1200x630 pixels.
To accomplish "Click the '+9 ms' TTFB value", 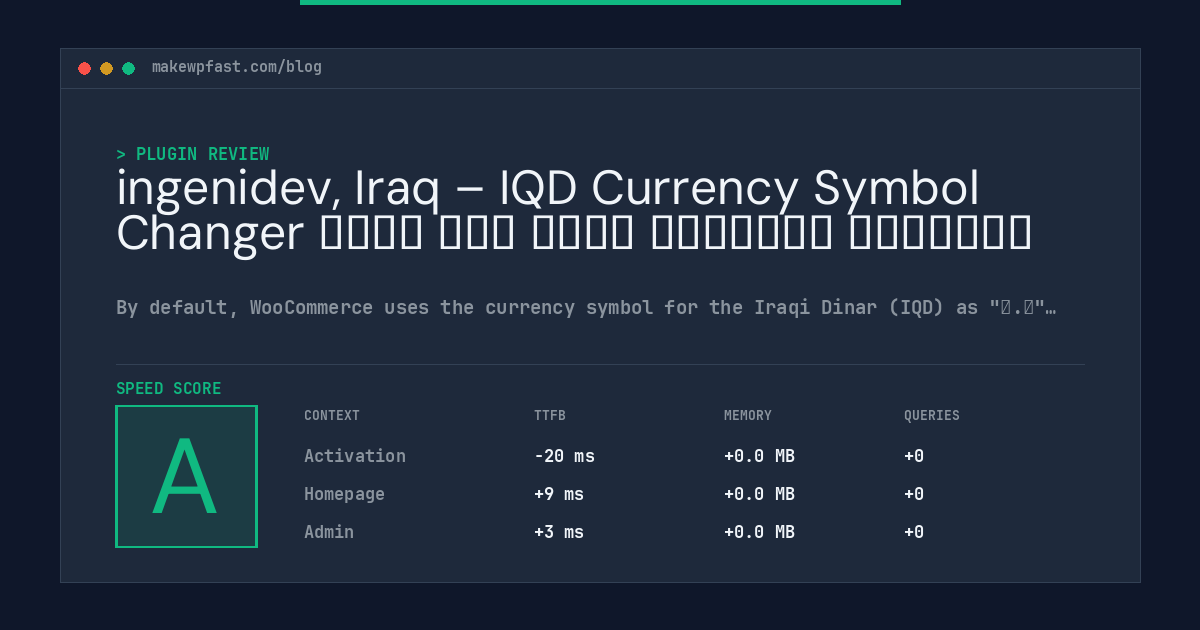I will point(559,494).
